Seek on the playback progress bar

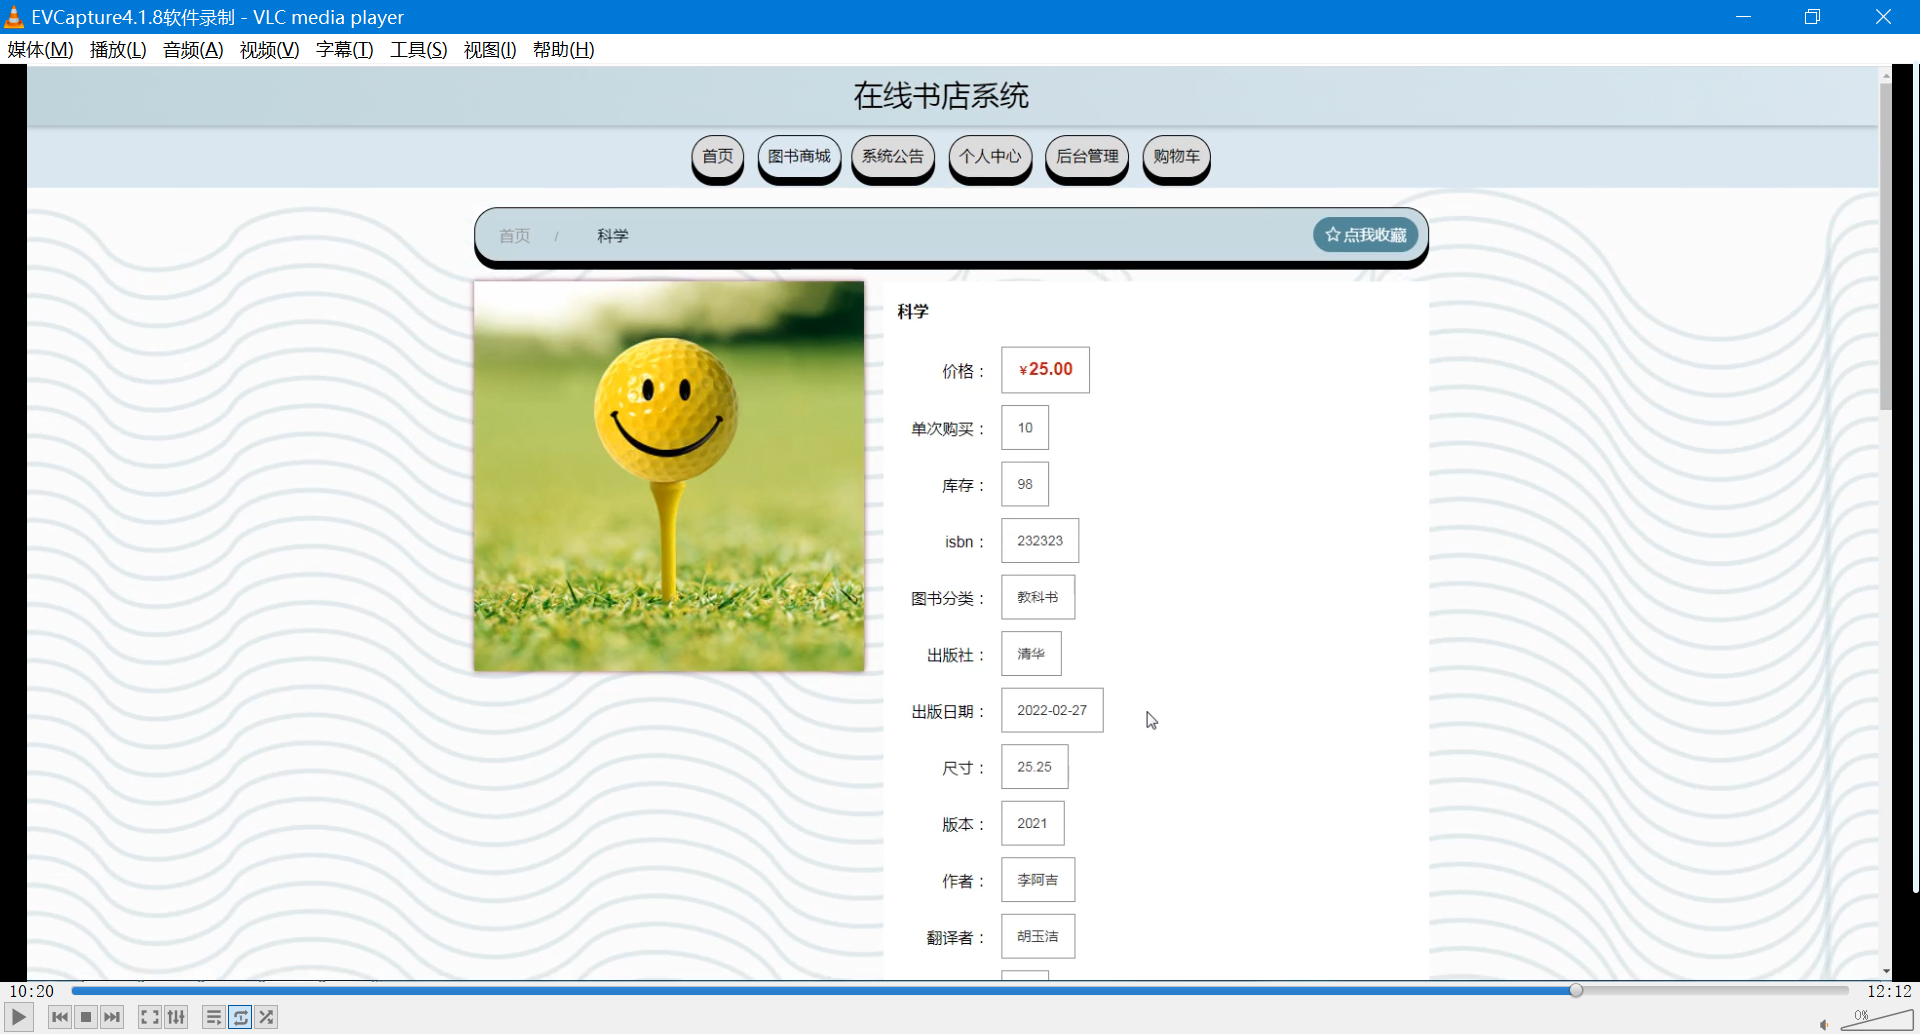pos(960,990)
